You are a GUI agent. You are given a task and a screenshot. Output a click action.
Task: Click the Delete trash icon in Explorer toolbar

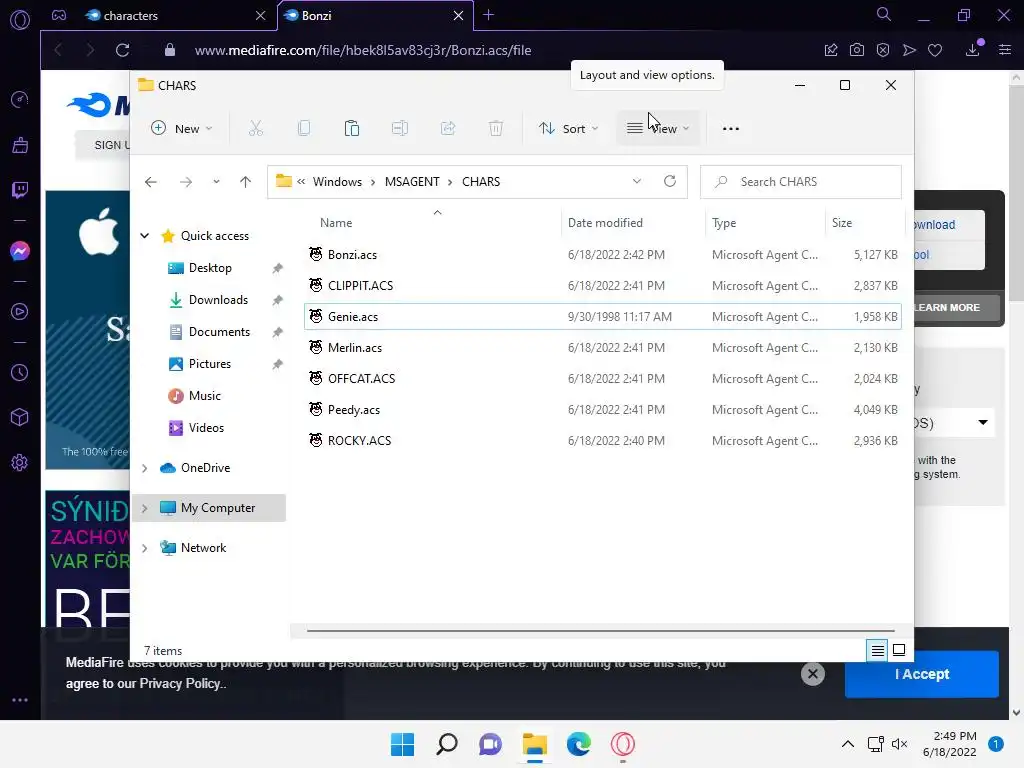click(x=496, y=128)
